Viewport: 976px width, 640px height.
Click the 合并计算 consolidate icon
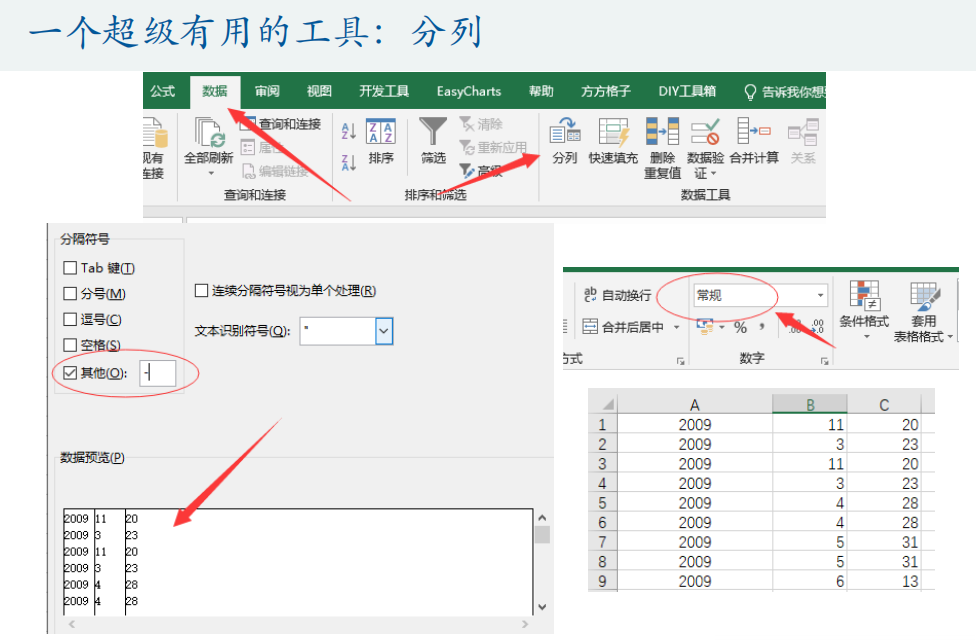[x=753, y=133]
